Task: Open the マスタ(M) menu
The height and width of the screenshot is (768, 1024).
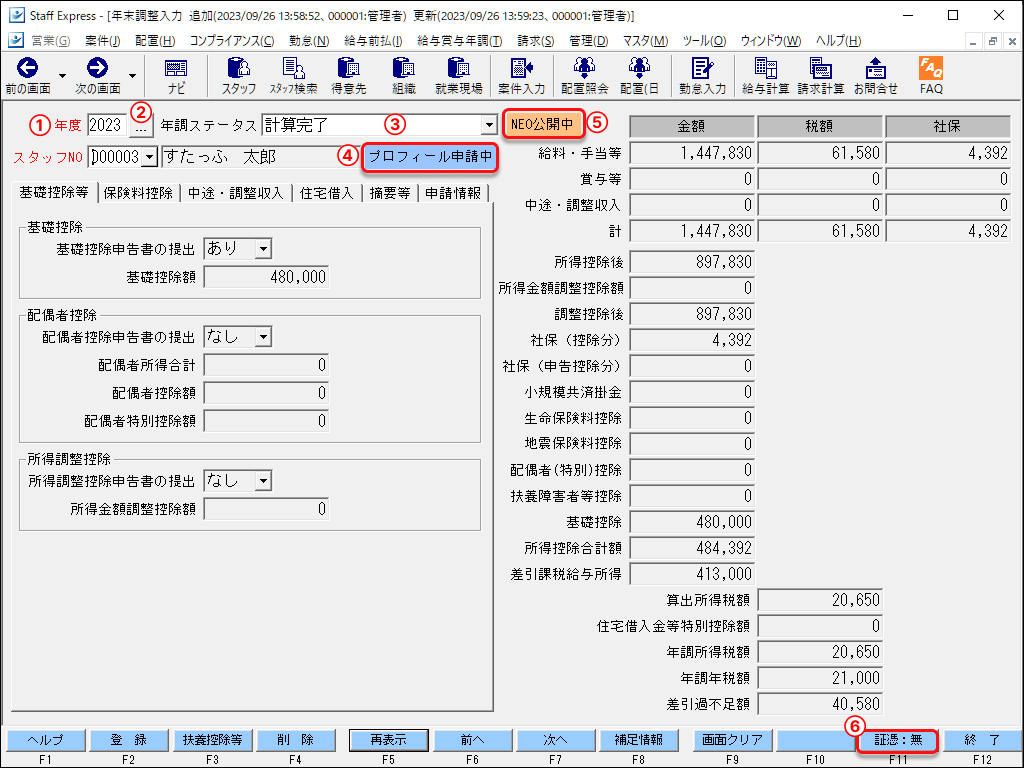Action: tap(645, 40)
